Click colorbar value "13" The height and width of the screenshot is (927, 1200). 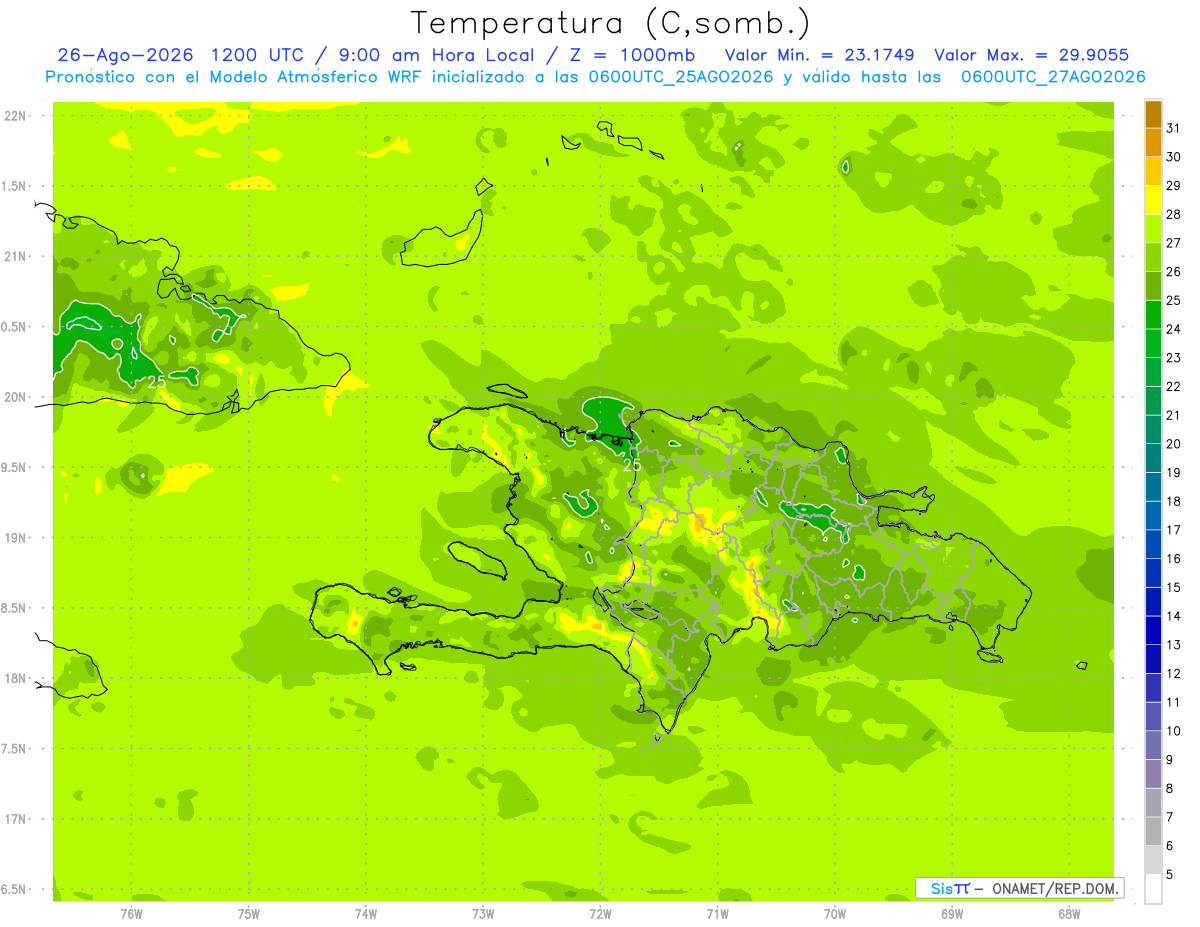pos(1174,644)
